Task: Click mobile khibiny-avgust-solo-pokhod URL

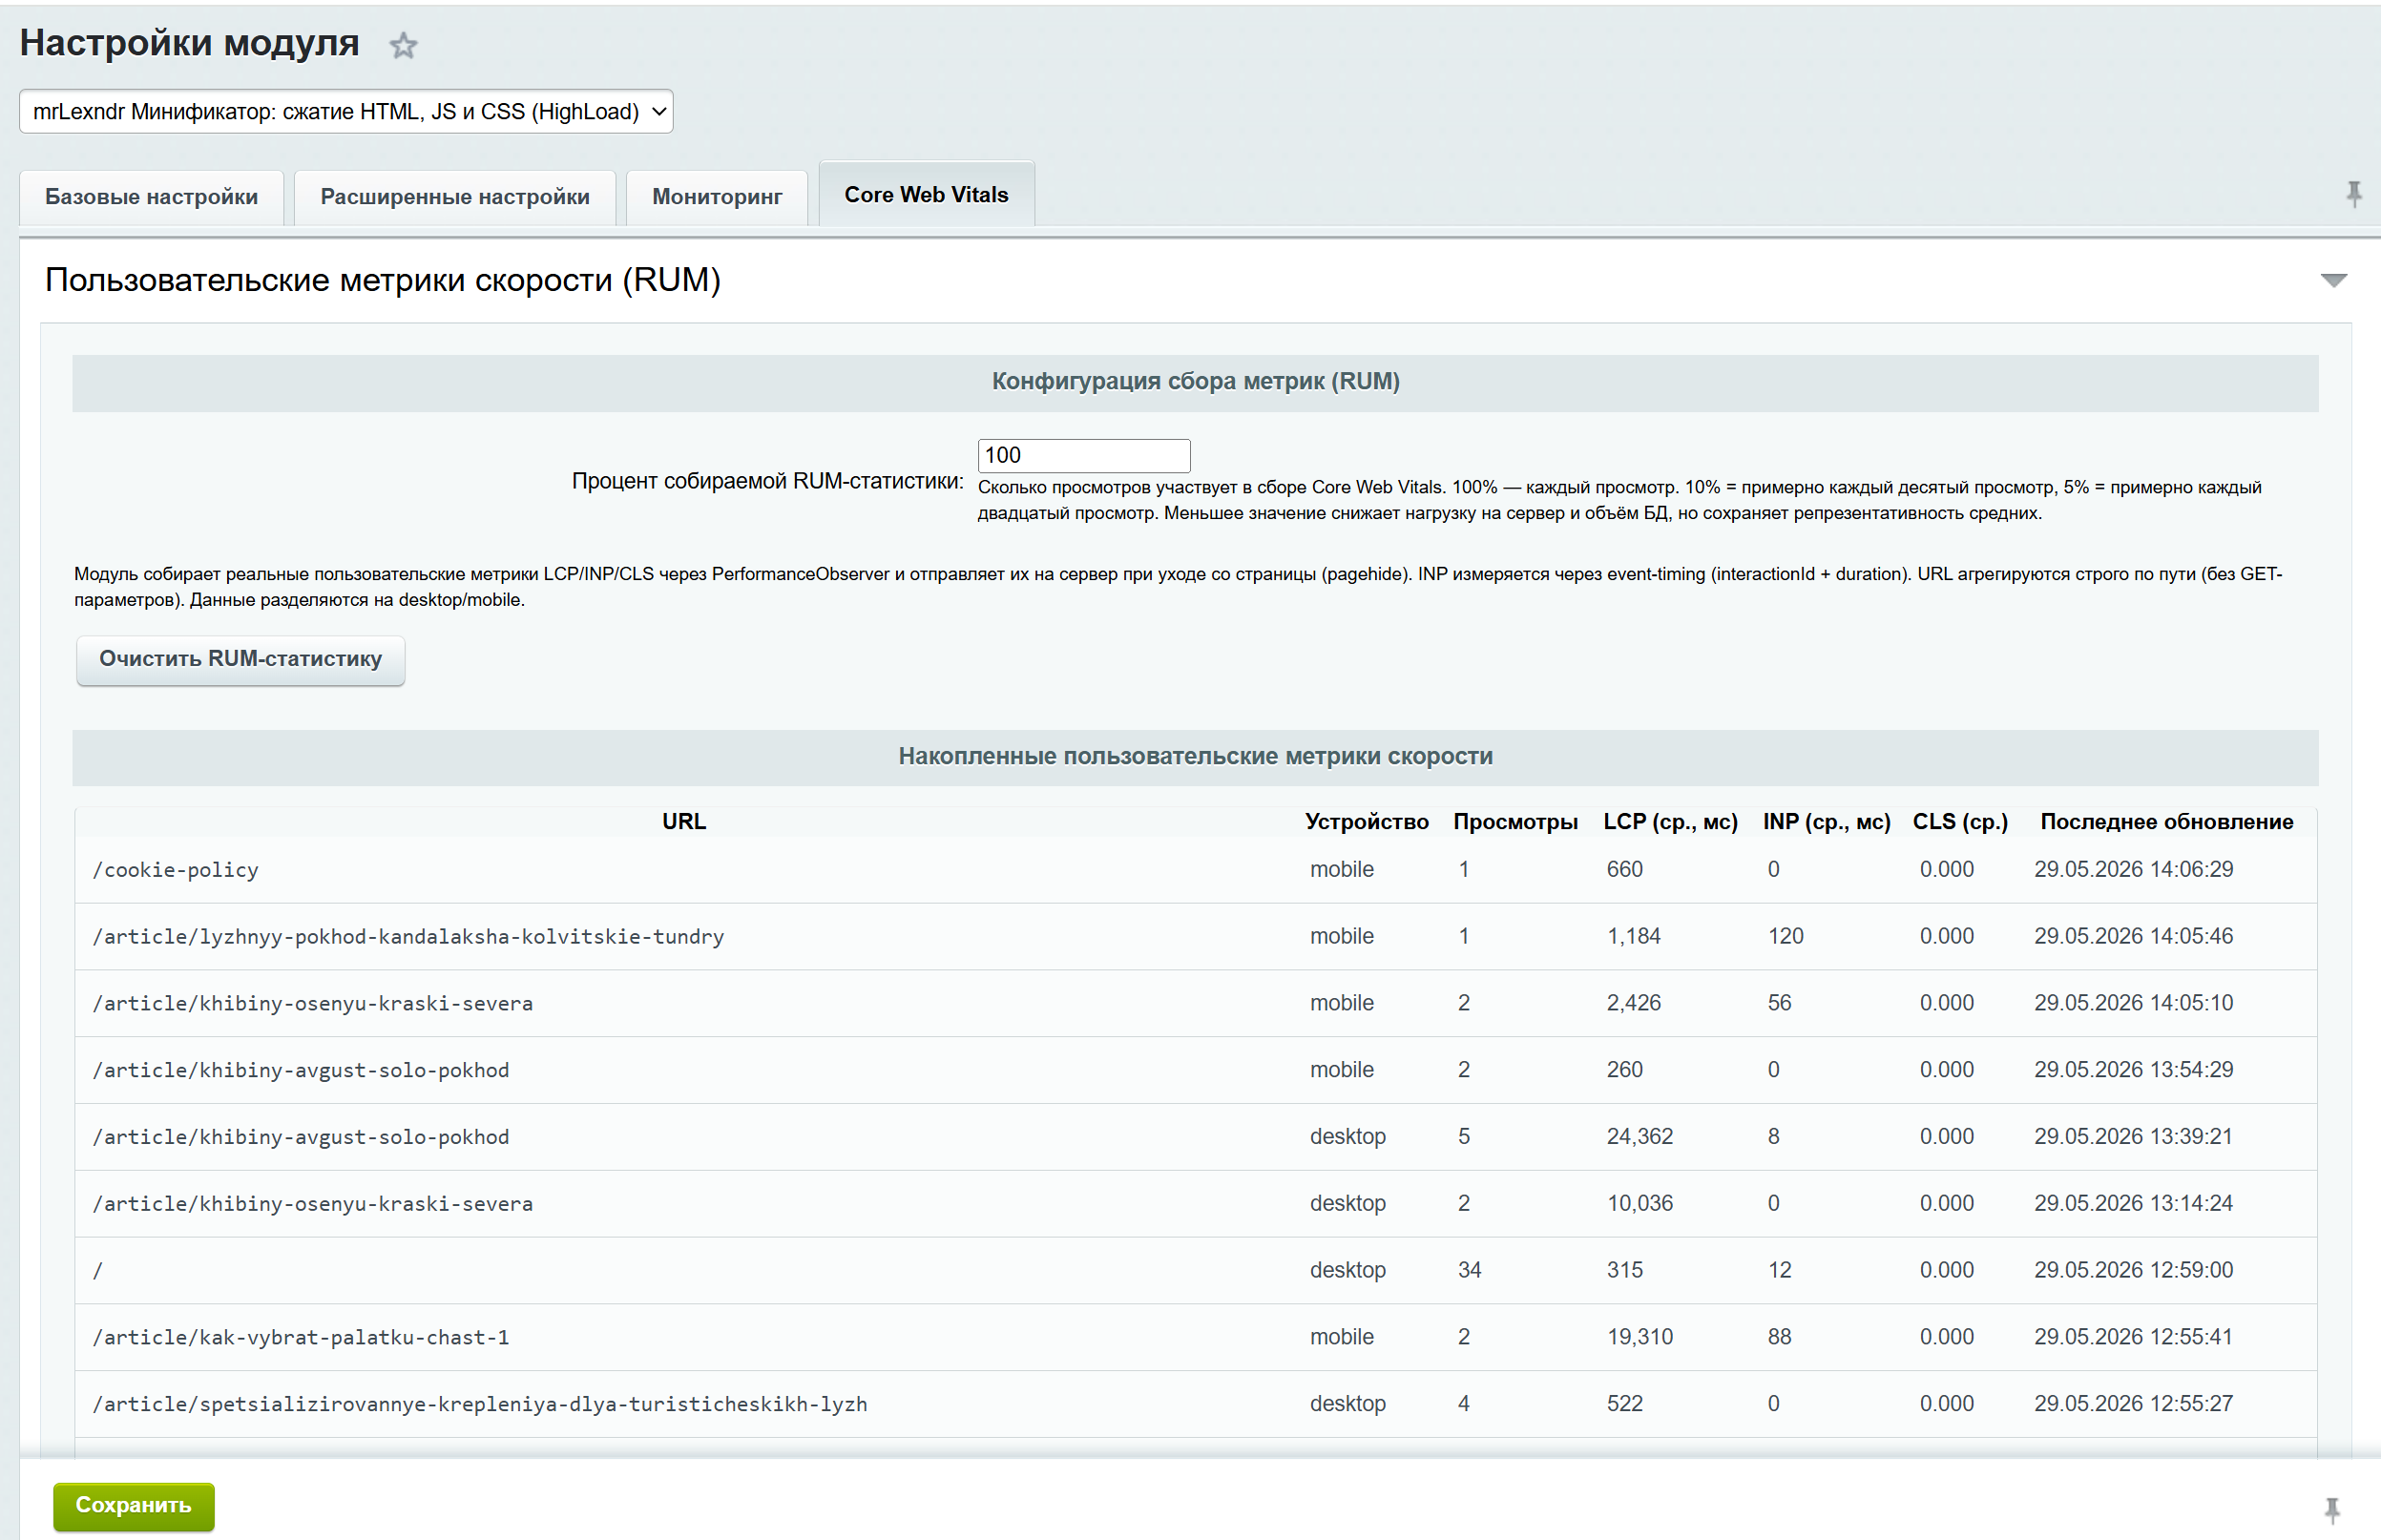Action: tap(301, 1071)
